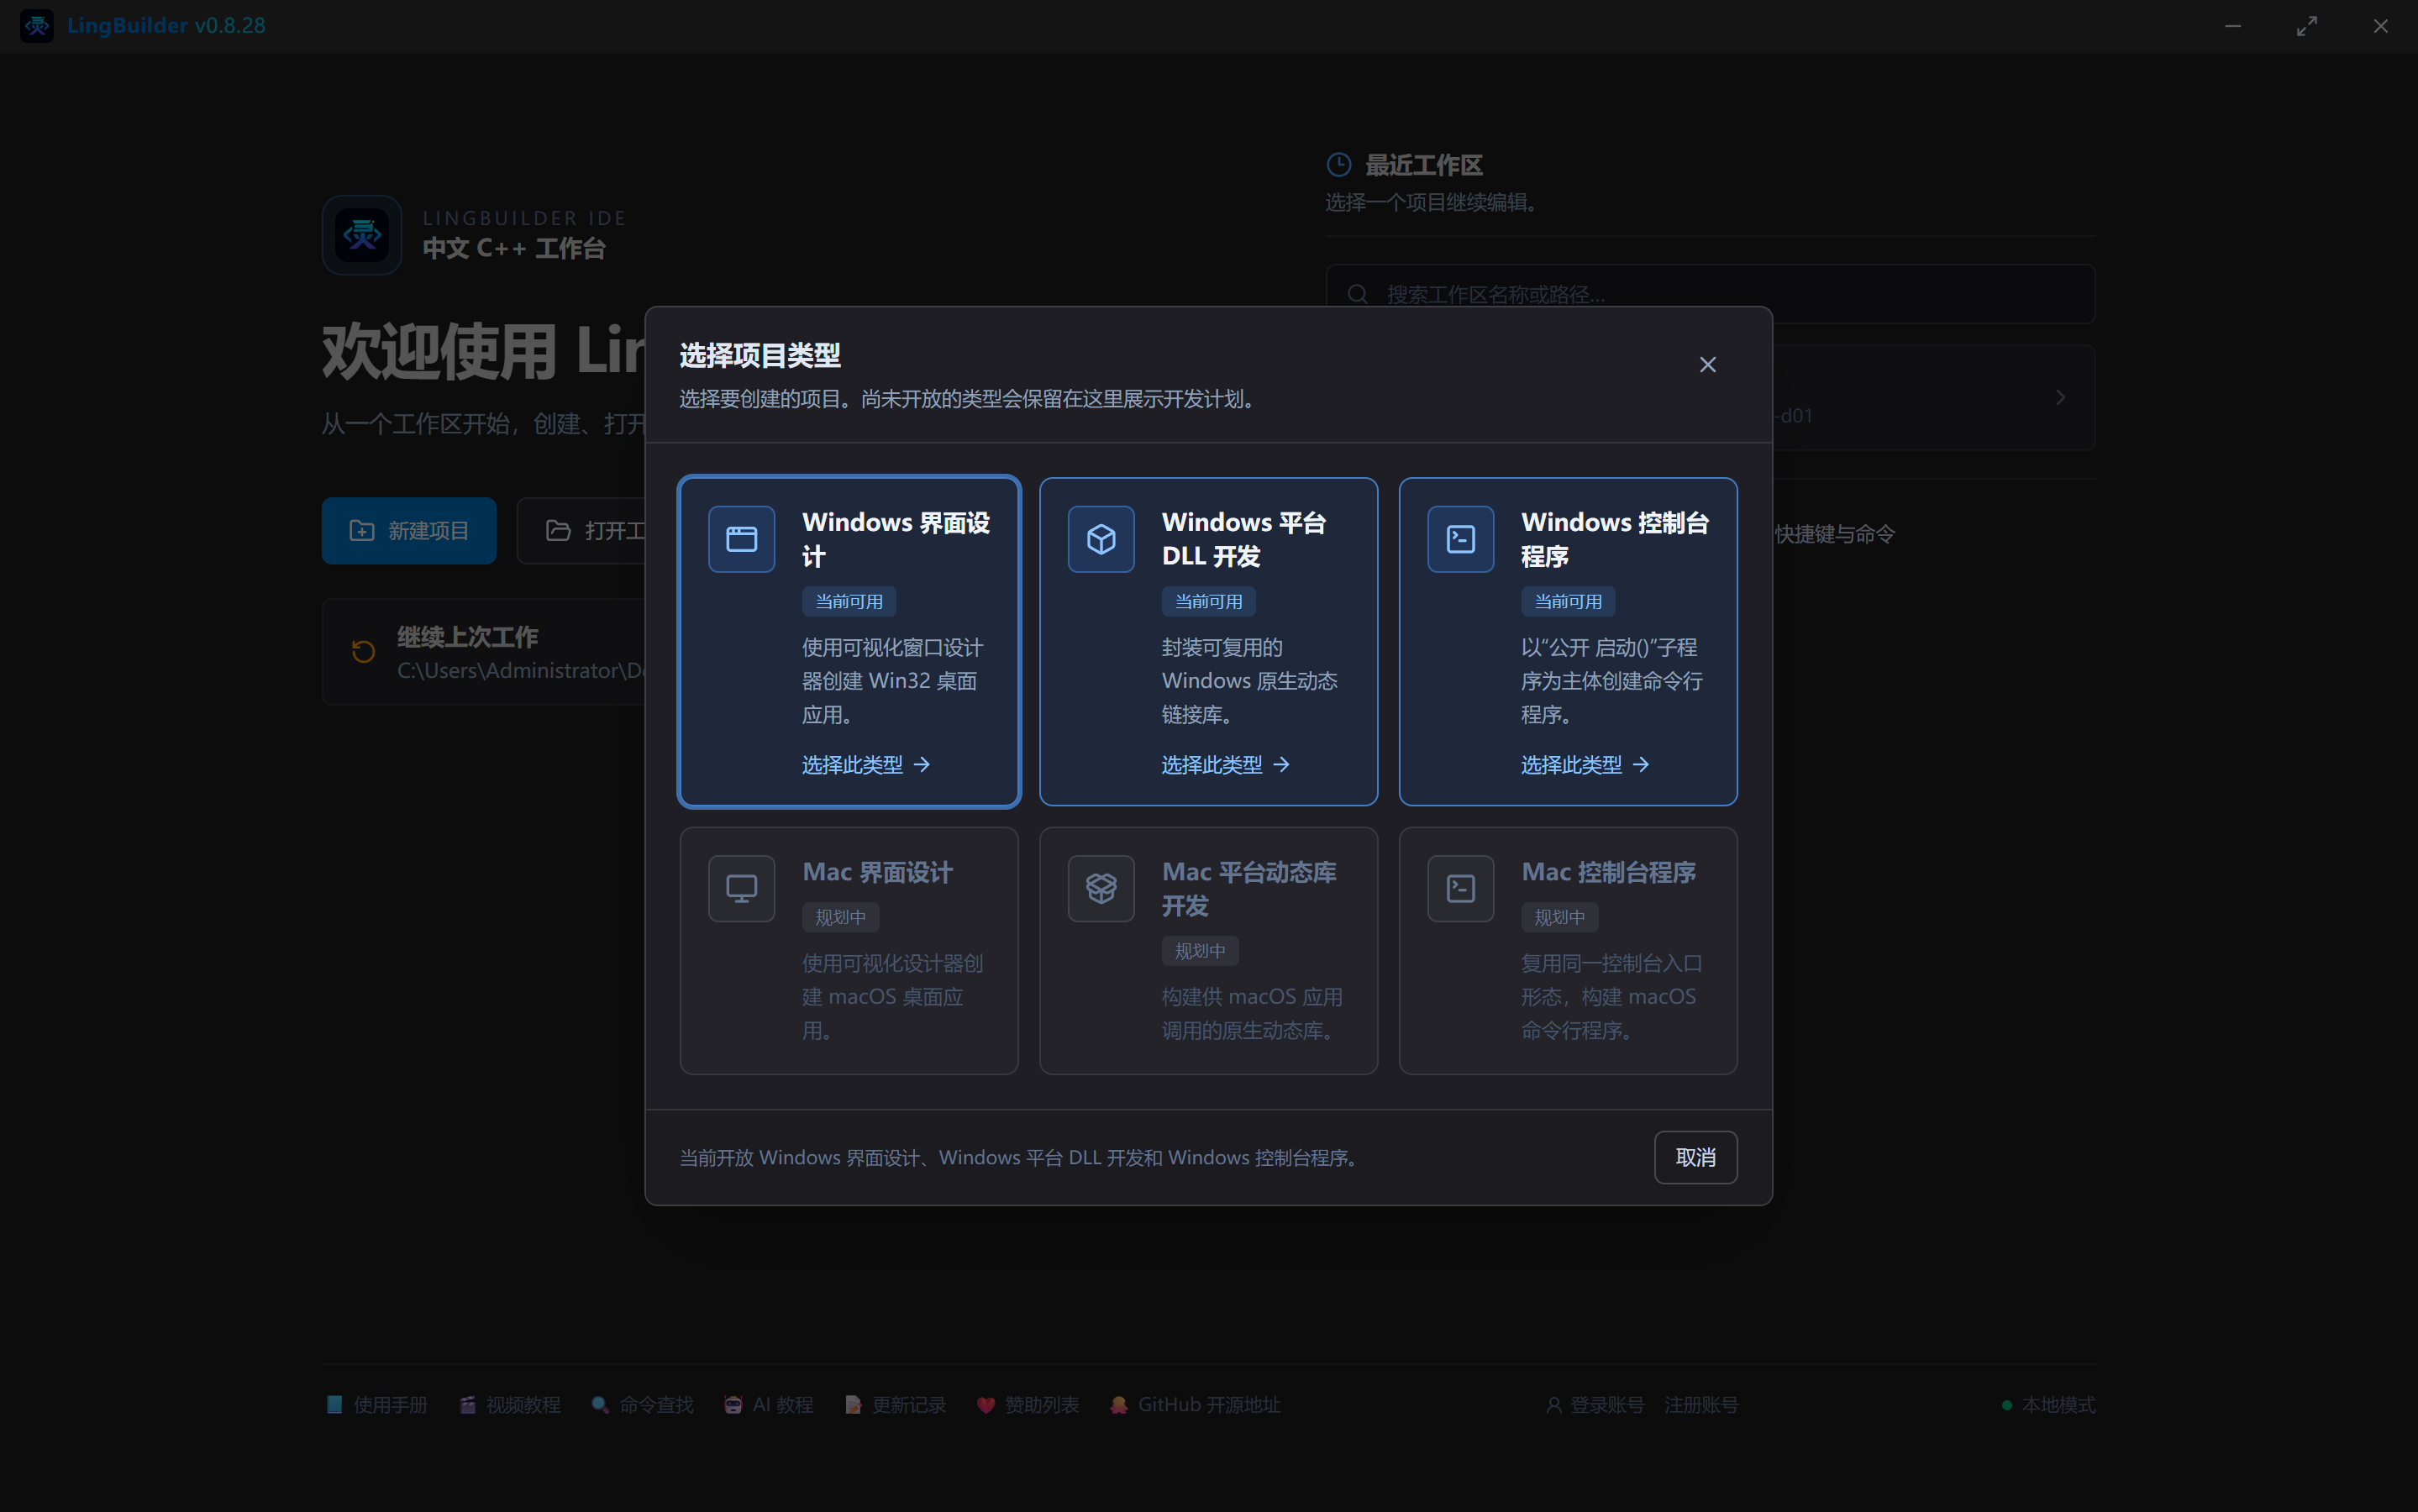Open 更新记录 in the footer
This screenshot has width=2418, height=1512.
[895, 1404]
